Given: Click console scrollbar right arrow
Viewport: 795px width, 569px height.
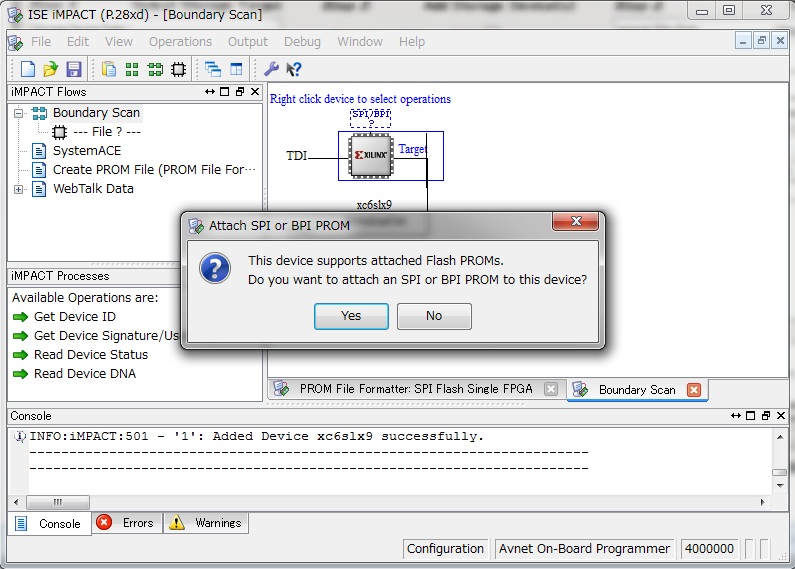Looking at the screenshot, I should pyautogui.click(x=763, y=503).
